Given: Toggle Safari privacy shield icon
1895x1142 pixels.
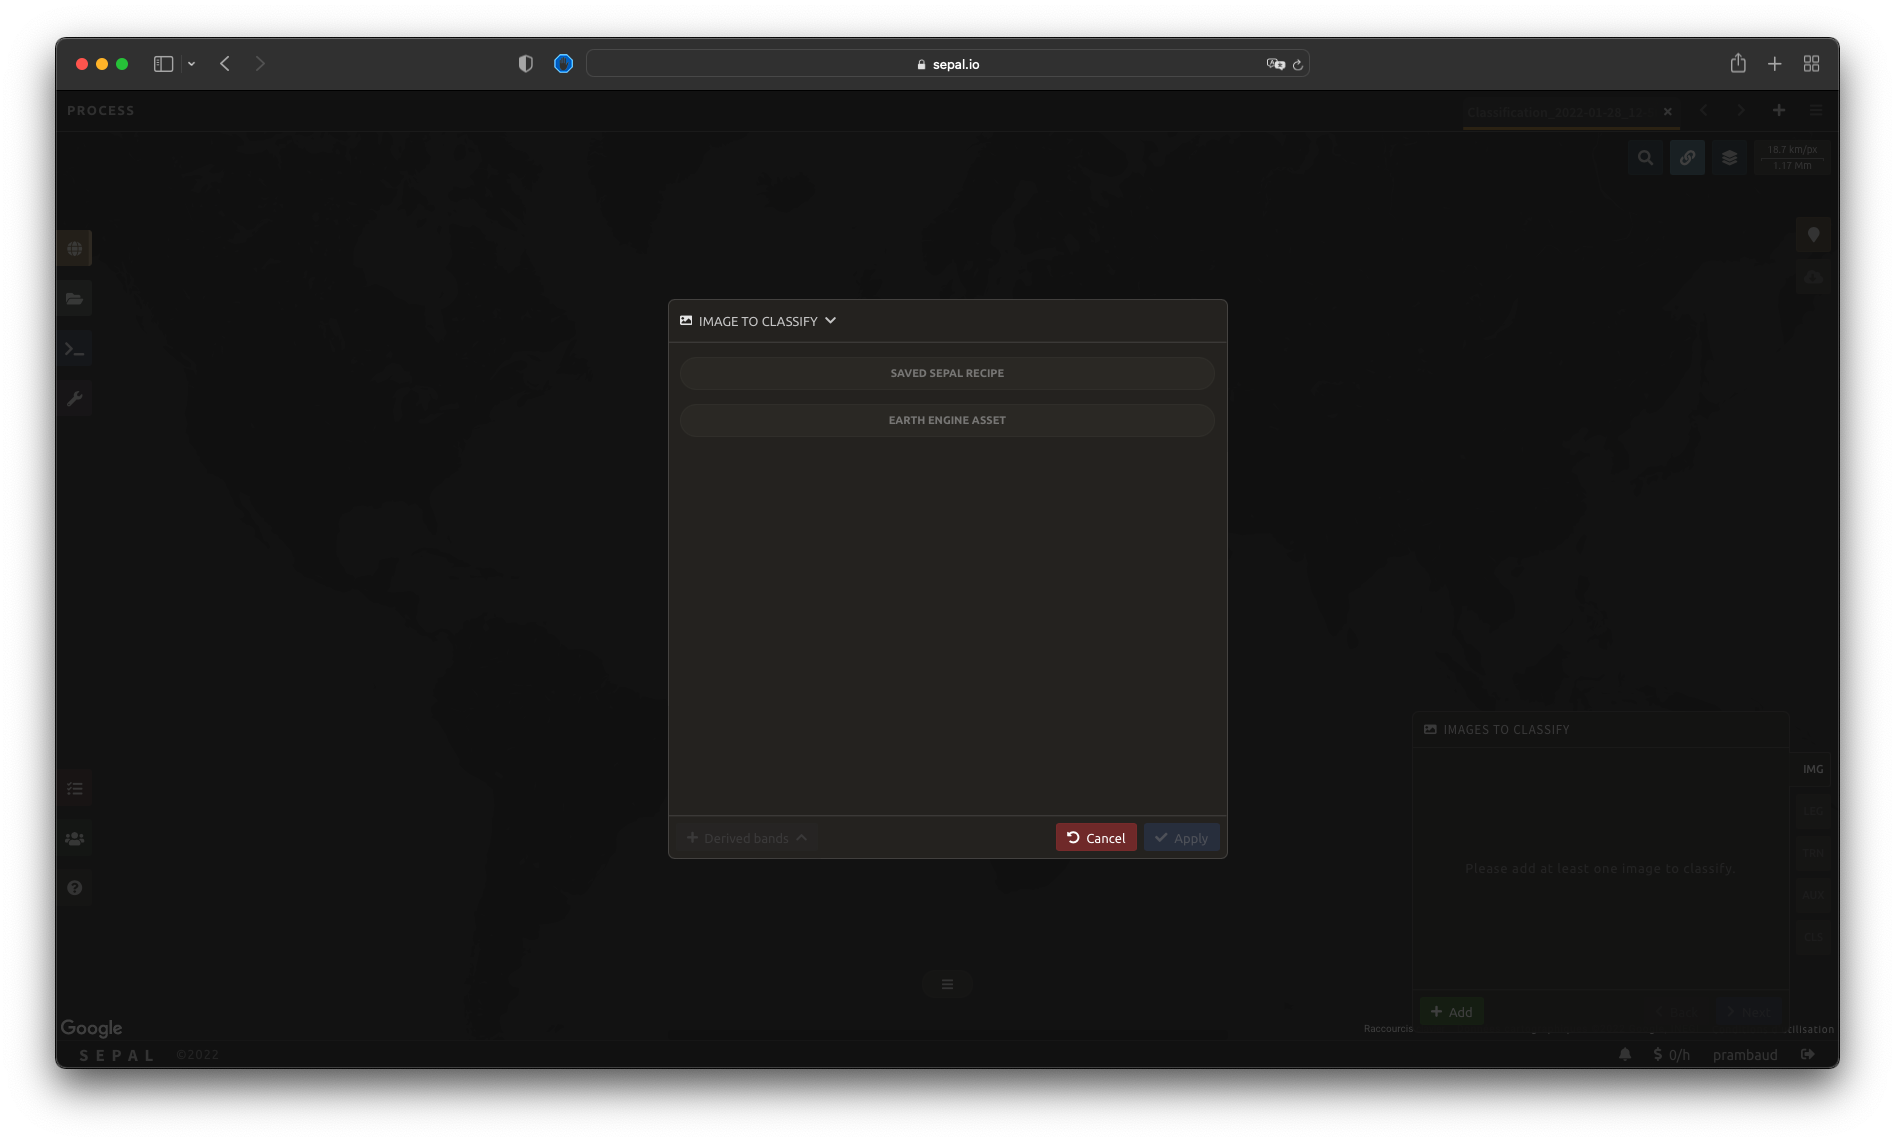Looking at the screenshot, I should click(526, 64).
